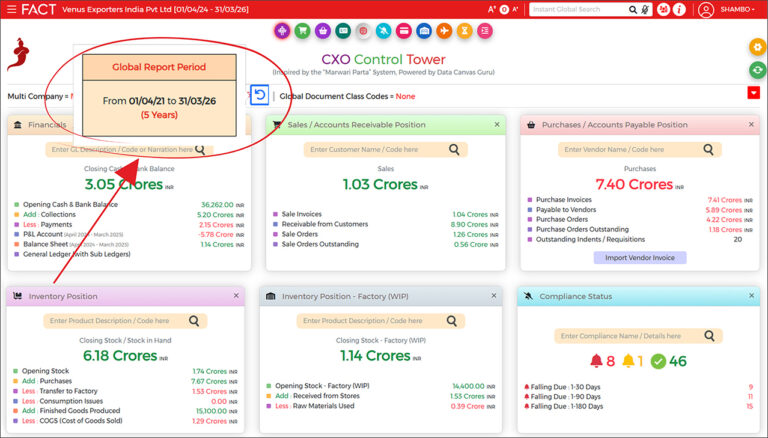Close the Compliance Status card
Viewport: 768px width, 438px height.
coord(751,296)
